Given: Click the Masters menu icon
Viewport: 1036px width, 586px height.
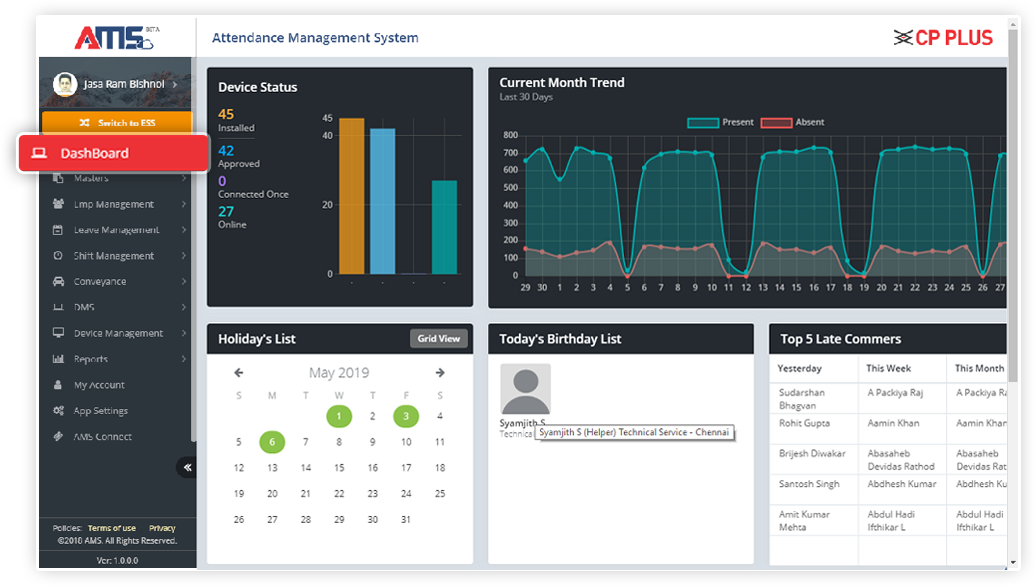Looking at the screenshot, I should [58, 178].
